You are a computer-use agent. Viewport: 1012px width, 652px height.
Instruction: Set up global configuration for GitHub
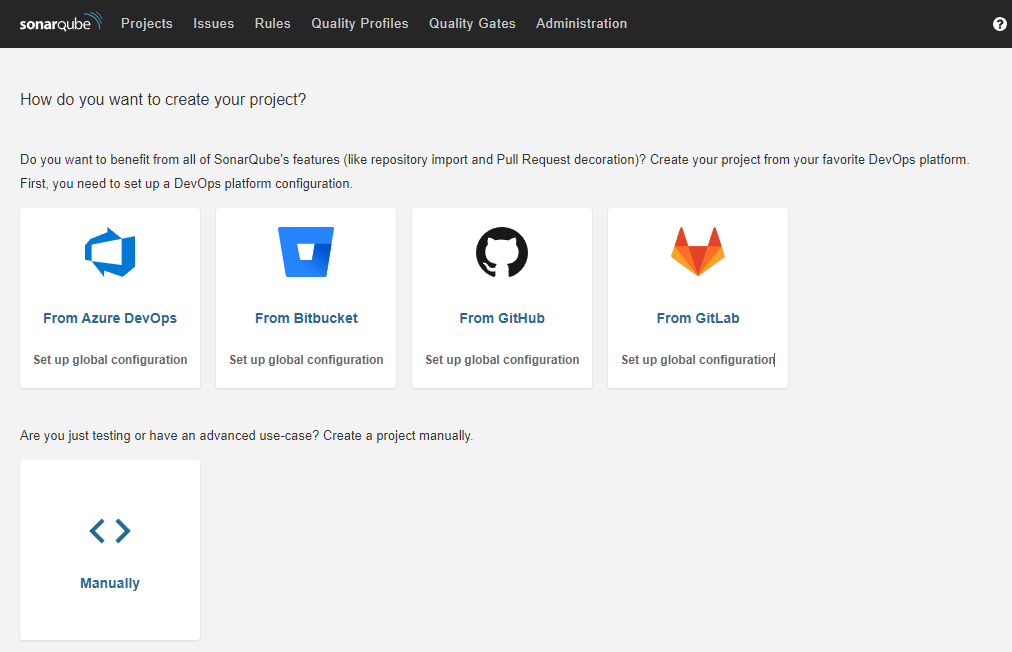pyautogui.click(x=502, y=360)
